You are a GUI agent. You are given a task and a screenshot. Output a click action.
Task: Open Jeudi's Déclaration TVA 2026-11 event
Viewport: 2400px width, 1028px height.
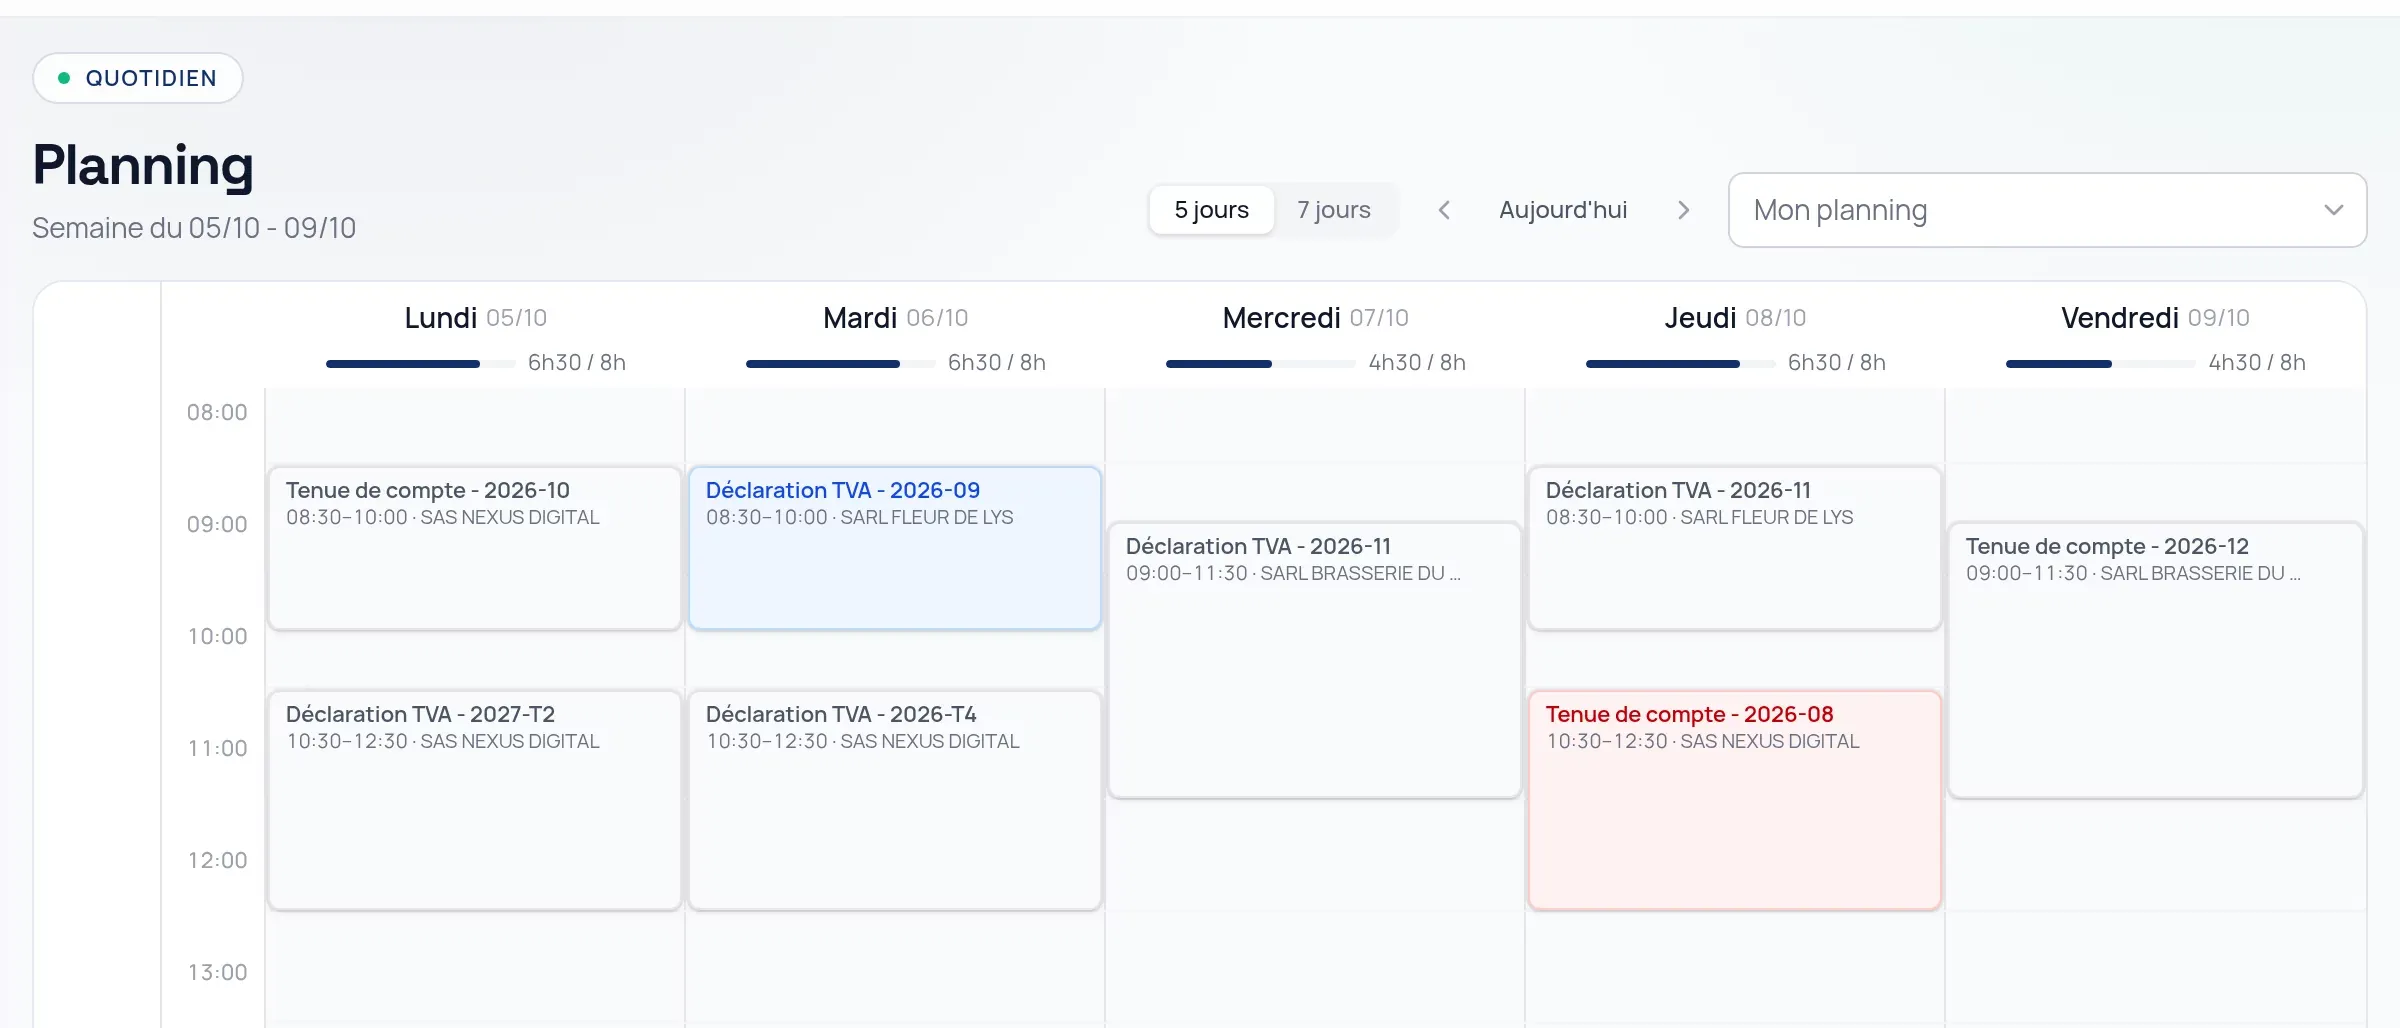pyautogui.click(x=1735, y=548)
